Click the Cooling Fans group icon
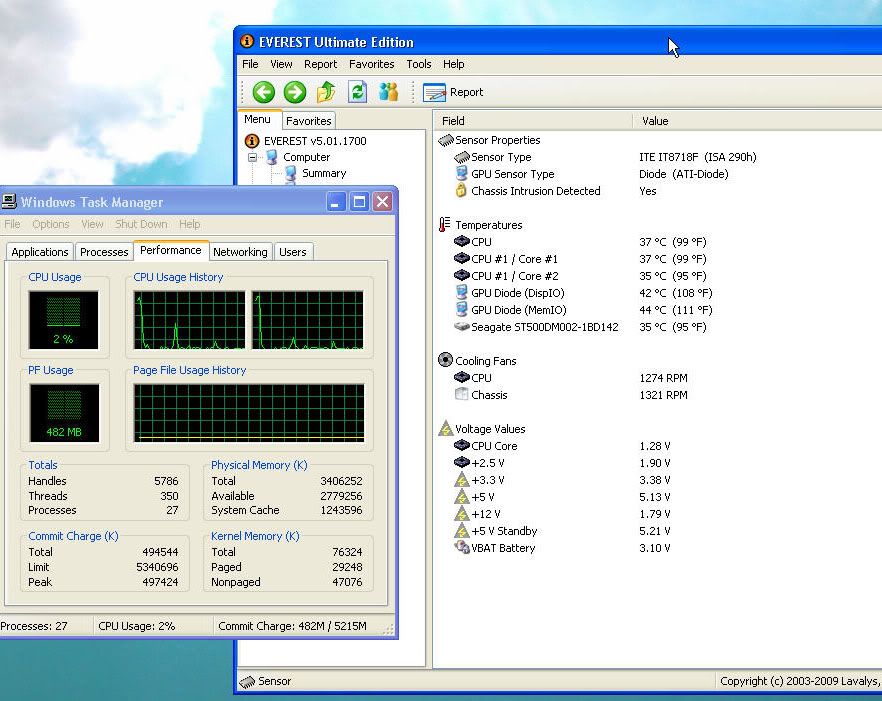This screenshot has height=701, width=882. pyautogui.click(x=445, y=360)
